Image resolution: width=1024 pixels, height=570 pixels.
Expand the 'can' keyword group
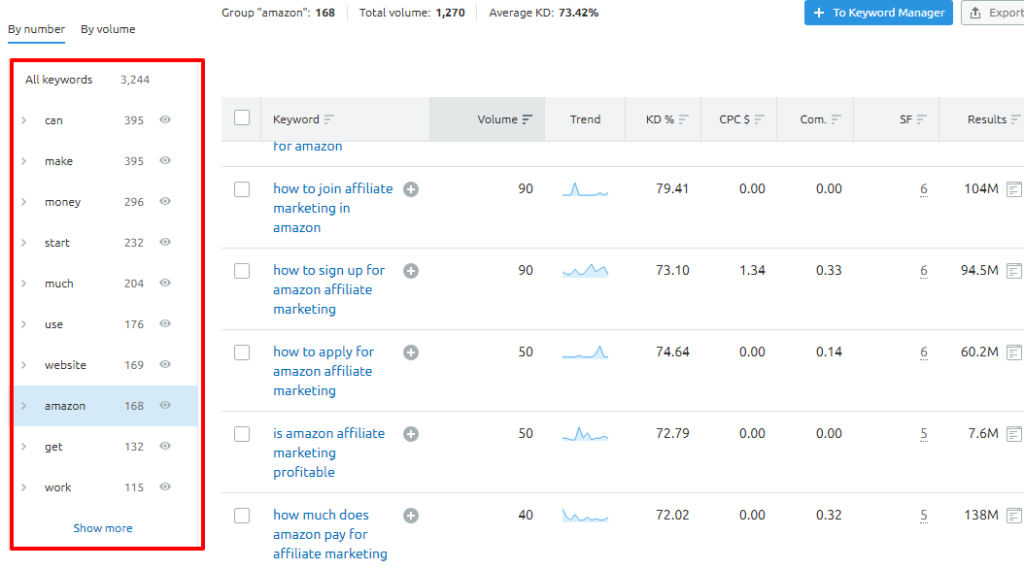[24, 121]
